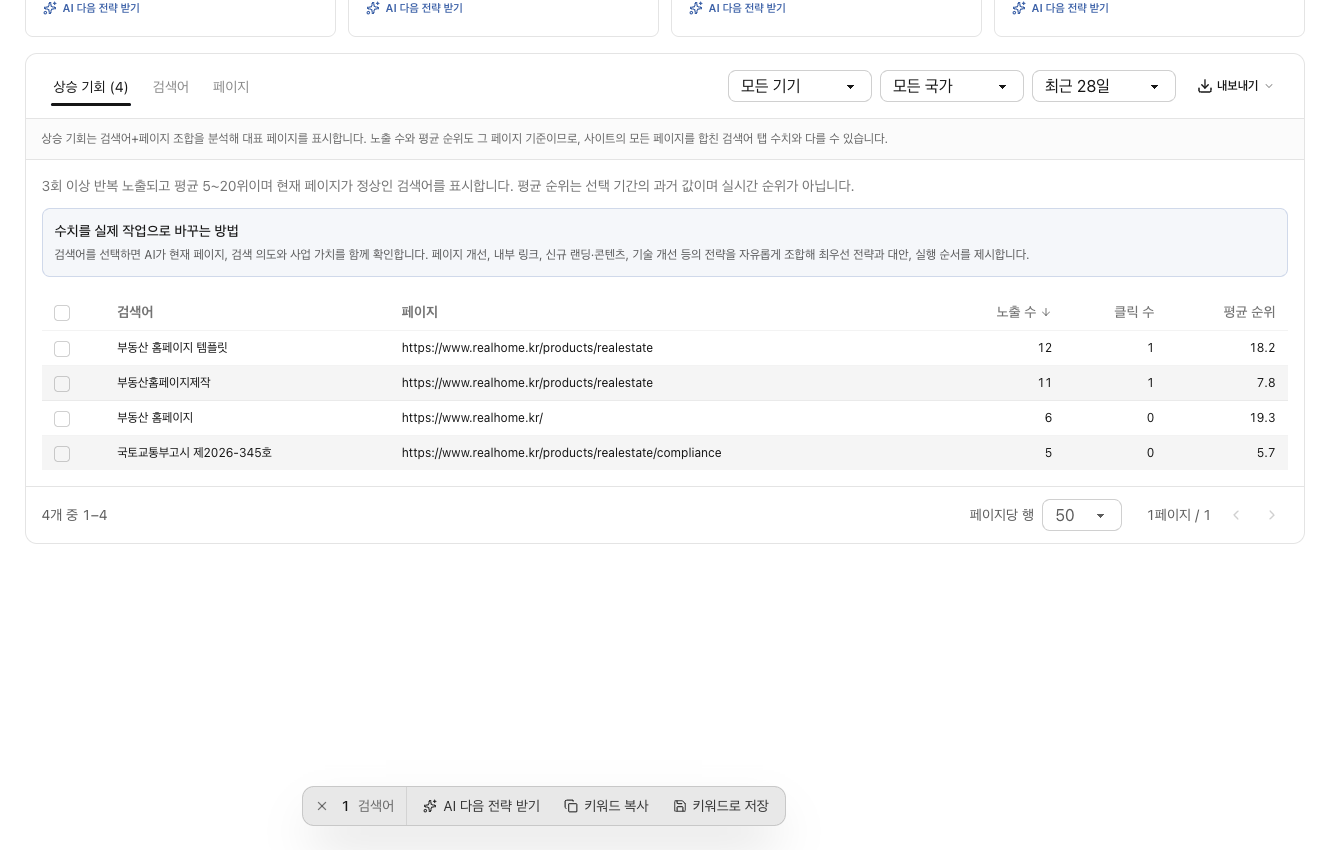Open the 검색어 tab
1320x850 pixels.
click(x=171, y=87)
